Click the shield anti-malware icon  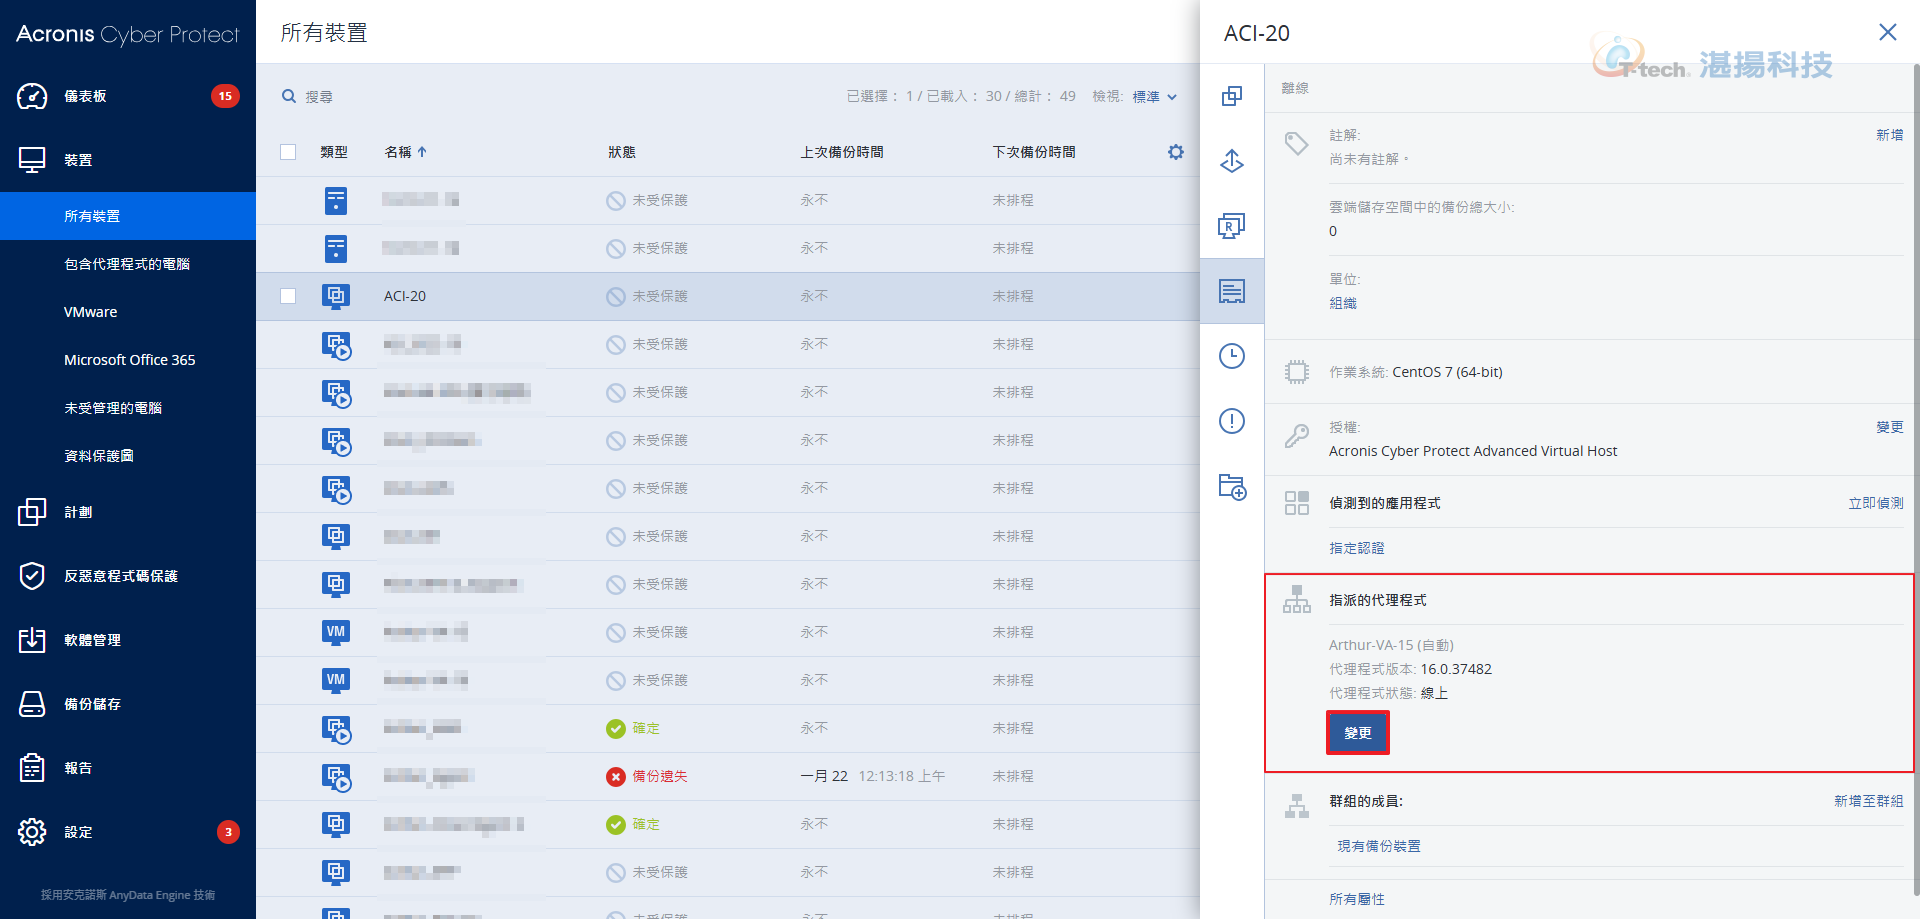pos(32,576)
